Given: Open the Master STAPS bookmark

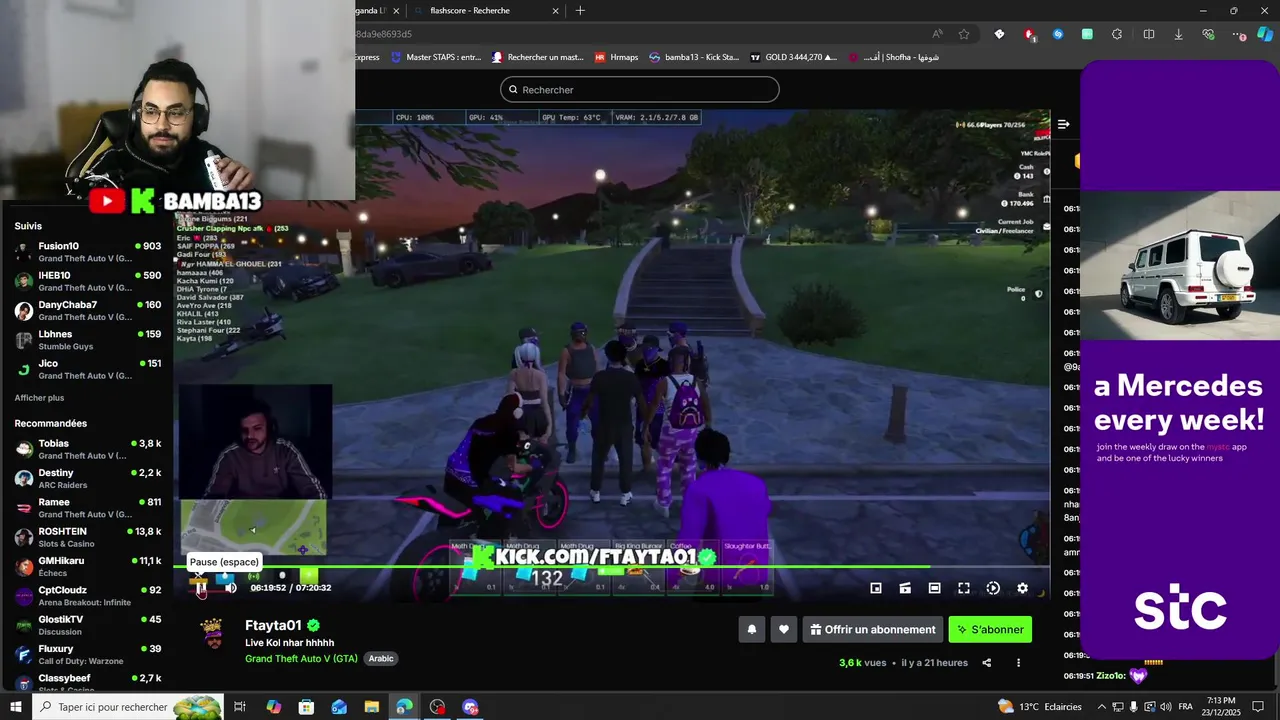Looking at the screenshot, I should (x=435, y=57).
